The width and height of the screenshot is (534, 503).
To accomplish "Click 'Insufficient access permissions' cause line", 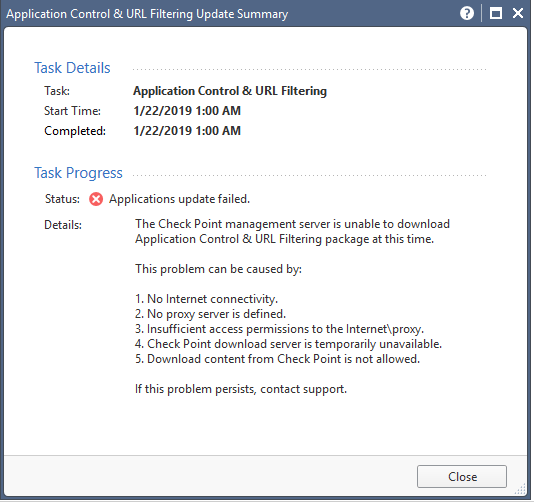I will pyautogui.click(x=279, y=329).
